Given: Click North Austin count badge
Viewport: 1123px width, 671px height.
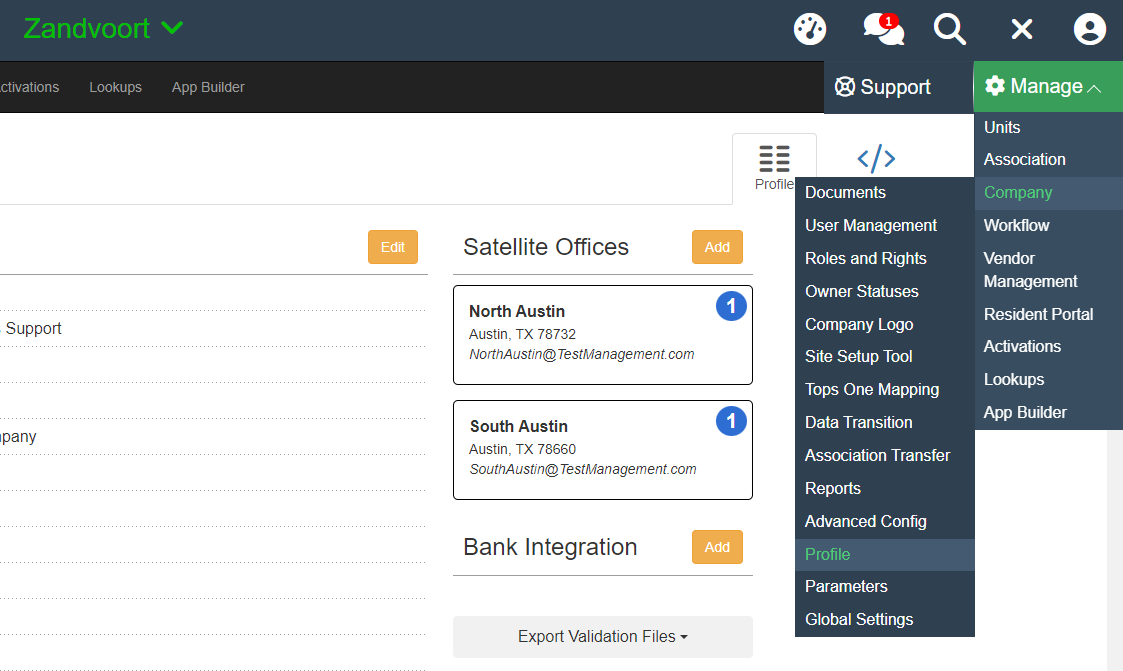Looking at the screenshot, I should (x=731, y=306).
